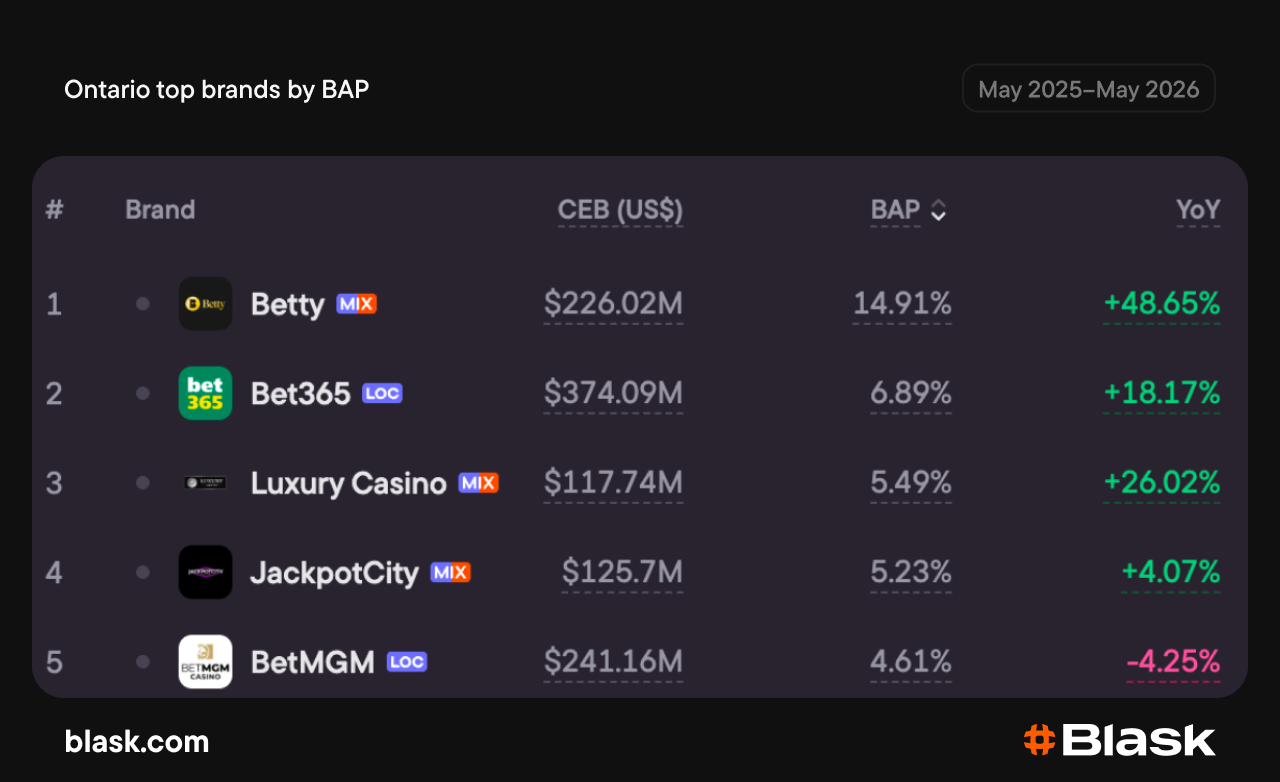Click the Betty brand logo icon
The image size is (1280, 782).
[205, 303]
